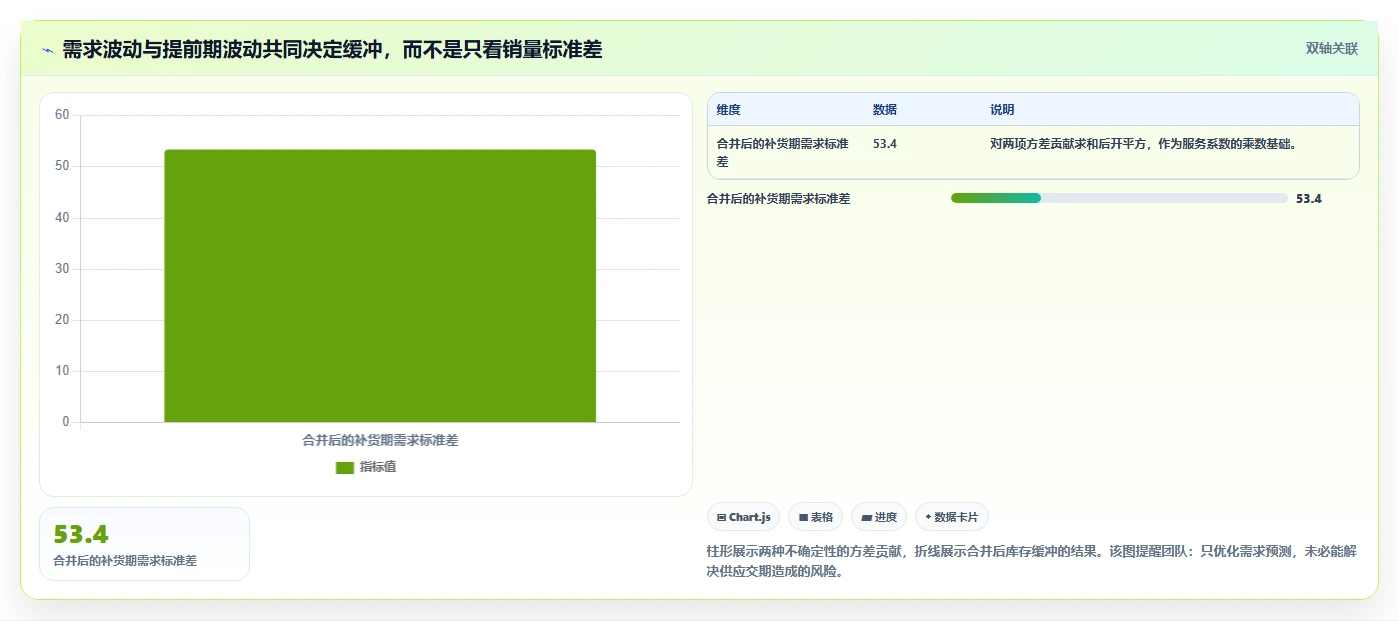Click the paragraph starting 柱形展示两种不确定性

(x=1031, y=561)
